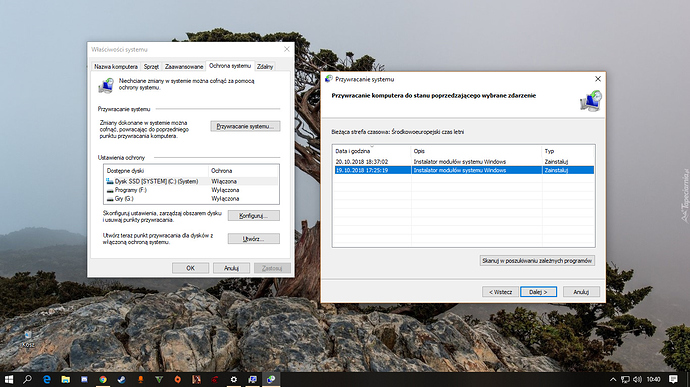This screenshot has width=690, height=387.
Task: Open Google Chrome from the taskbar
Action: point(103,379)
